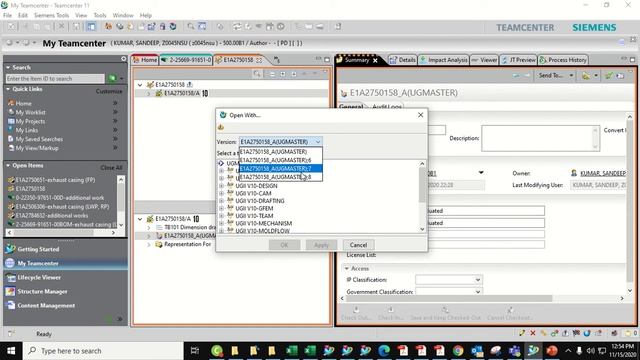This screenshot has height=360, width=640.
Task: Open the My Projects quick link
Action: point(30,121)
